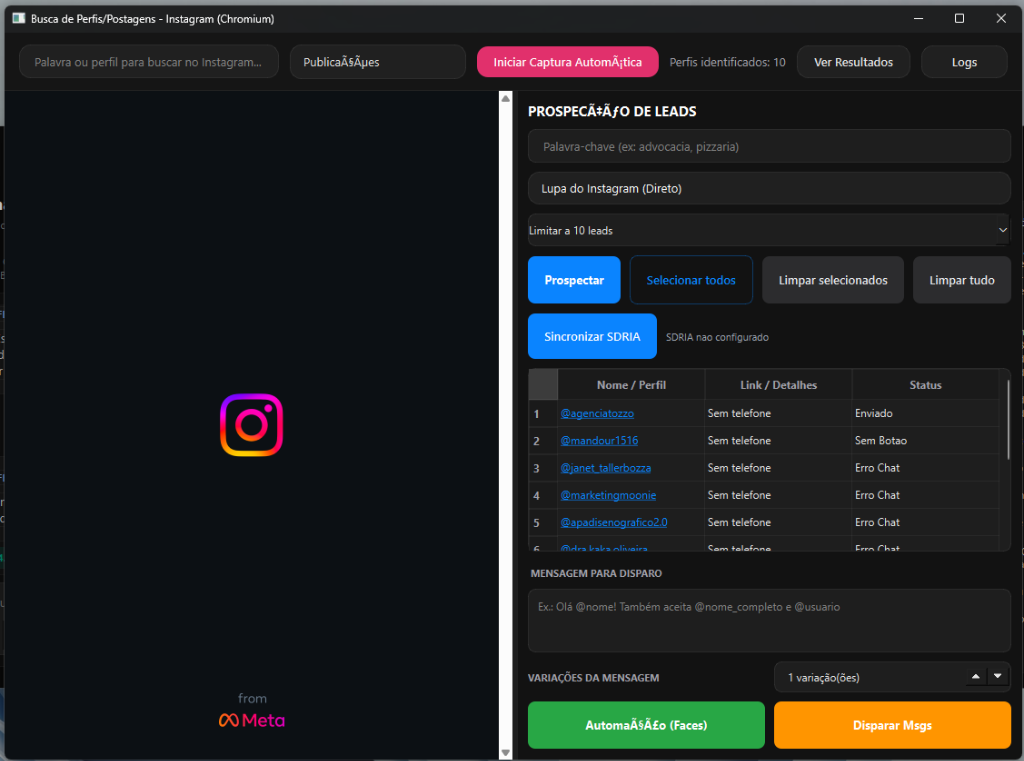Click the Instagram search keyword input field
Image resolution: width=1024 pixels, height=761 pixels.
coord(149,62)
